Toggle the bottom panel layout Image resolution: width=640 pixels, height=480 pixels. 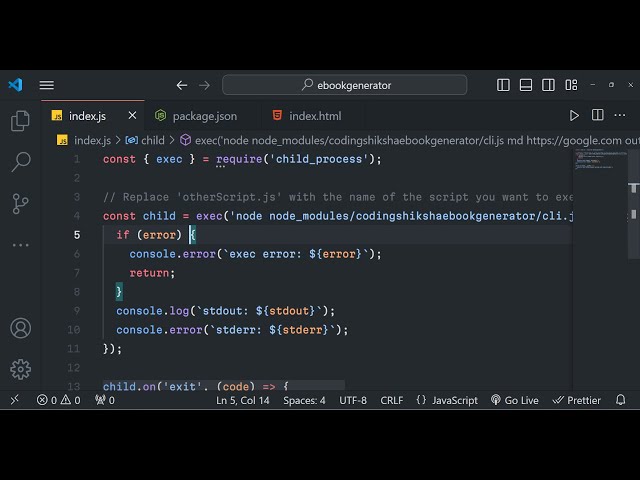[526, 85]
